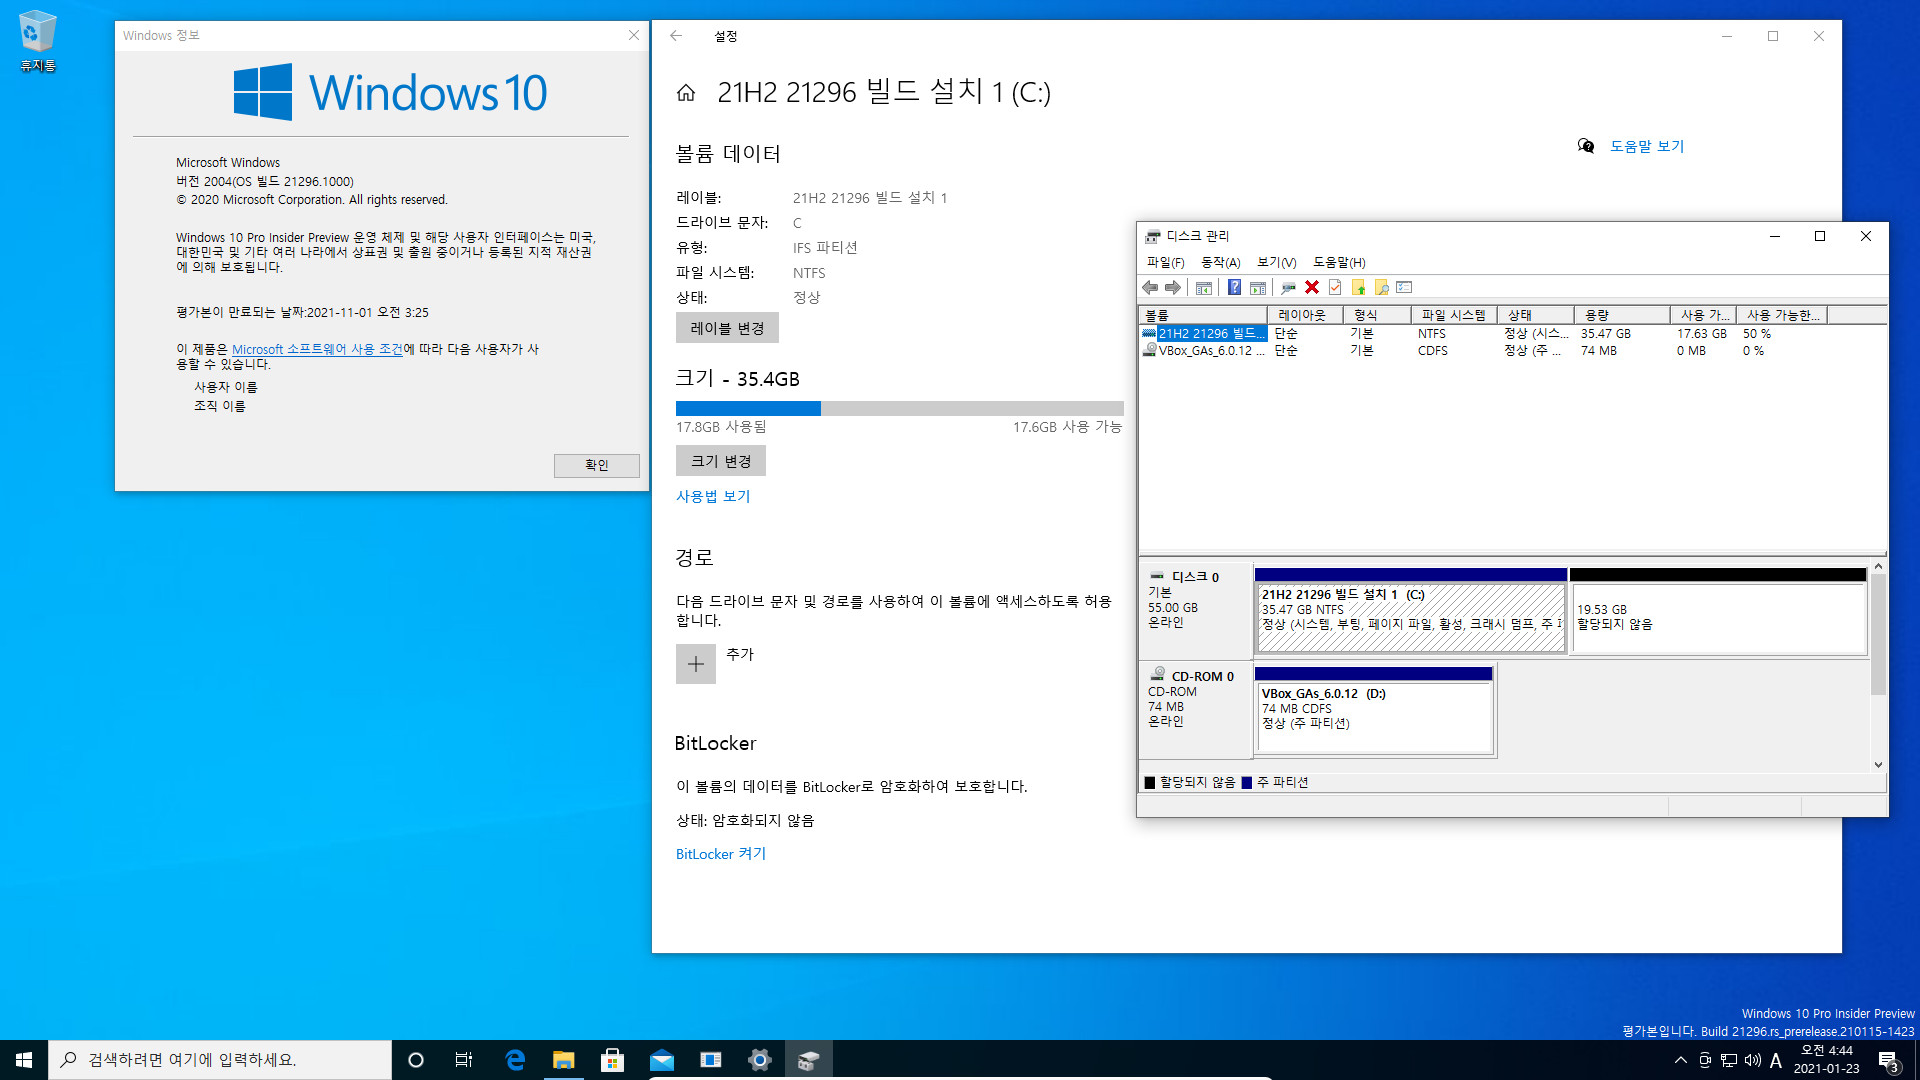The width and height of the screenshot is (1920, 1080).
Task: Open 보기(V) menu in Disk Management
Action: pyautogui.click(x=1276, y=262)
